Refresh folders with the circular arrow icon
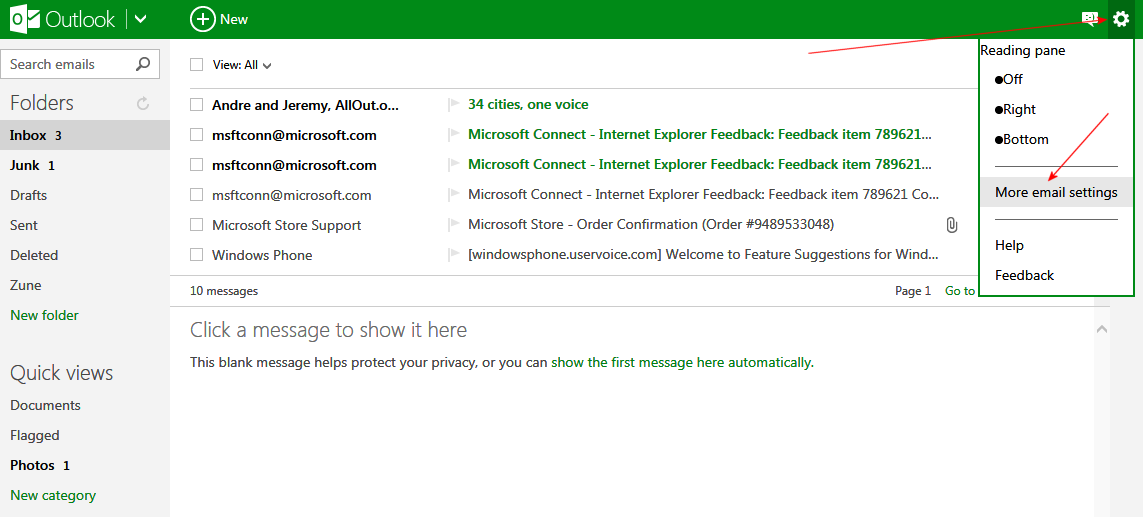This screenshot has height=517, width=1143. click(x=143, y=103)
